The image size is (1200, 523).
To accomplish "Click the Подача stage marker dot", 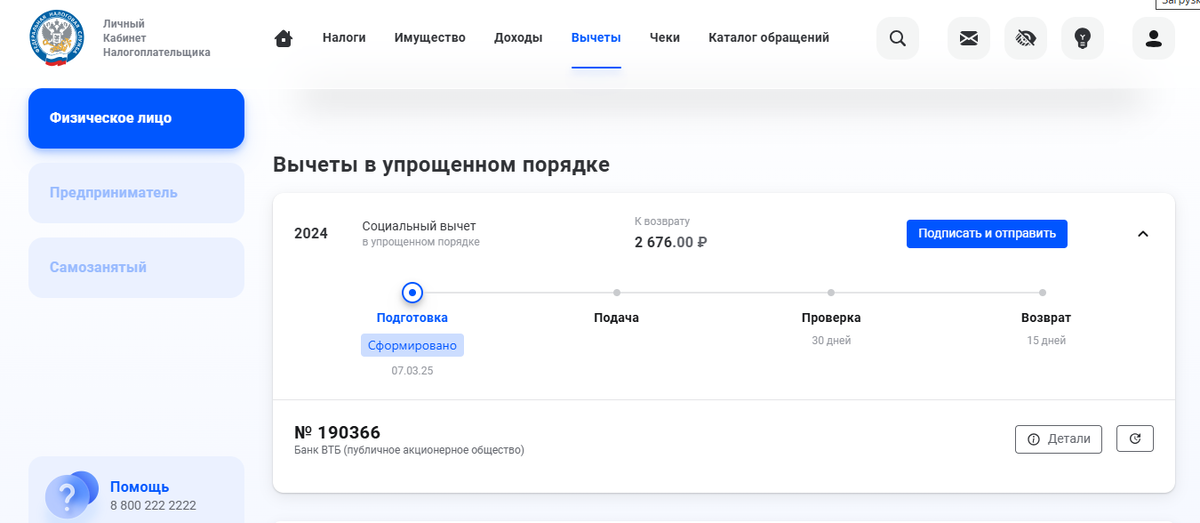I will point(617,293).
